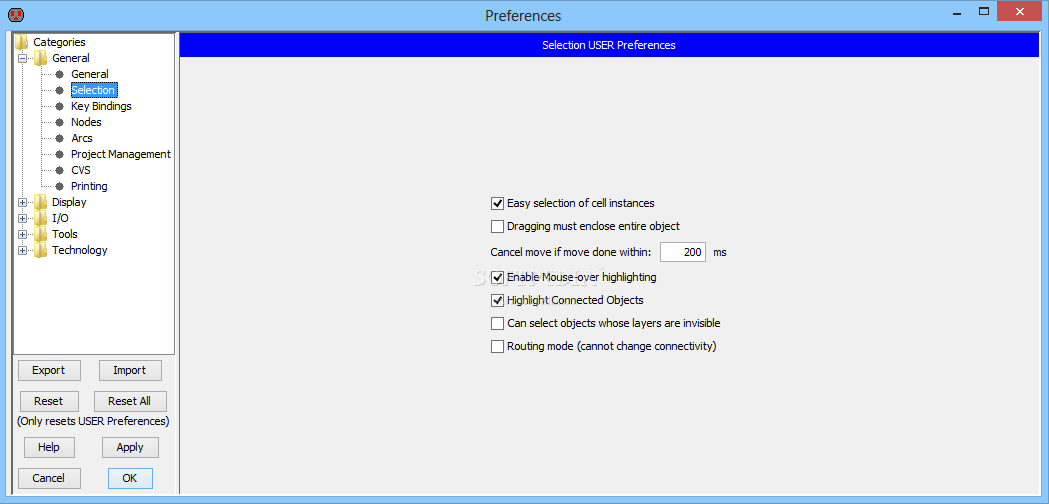Expand the I/O category node
The width and height of the screenshot is (1049, 504).
23,218
